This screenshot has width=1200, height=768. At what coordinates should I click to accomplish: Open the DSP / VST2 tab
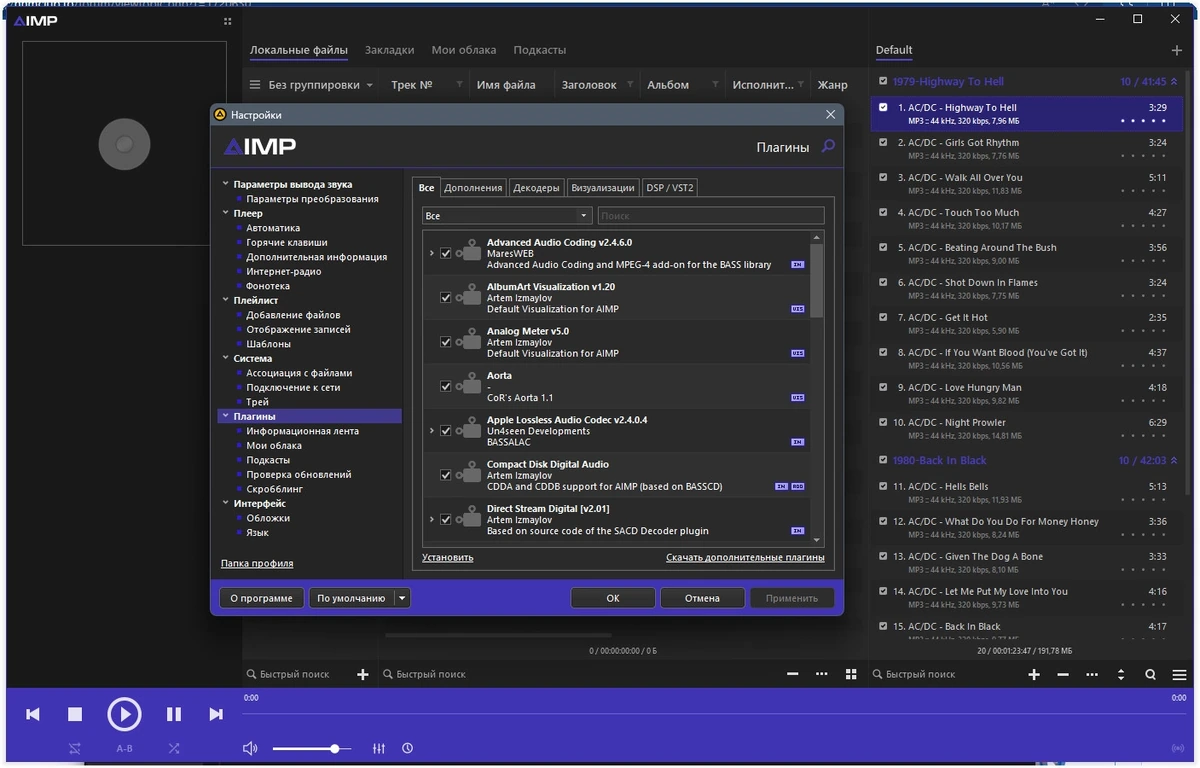[x=670, y=188]
